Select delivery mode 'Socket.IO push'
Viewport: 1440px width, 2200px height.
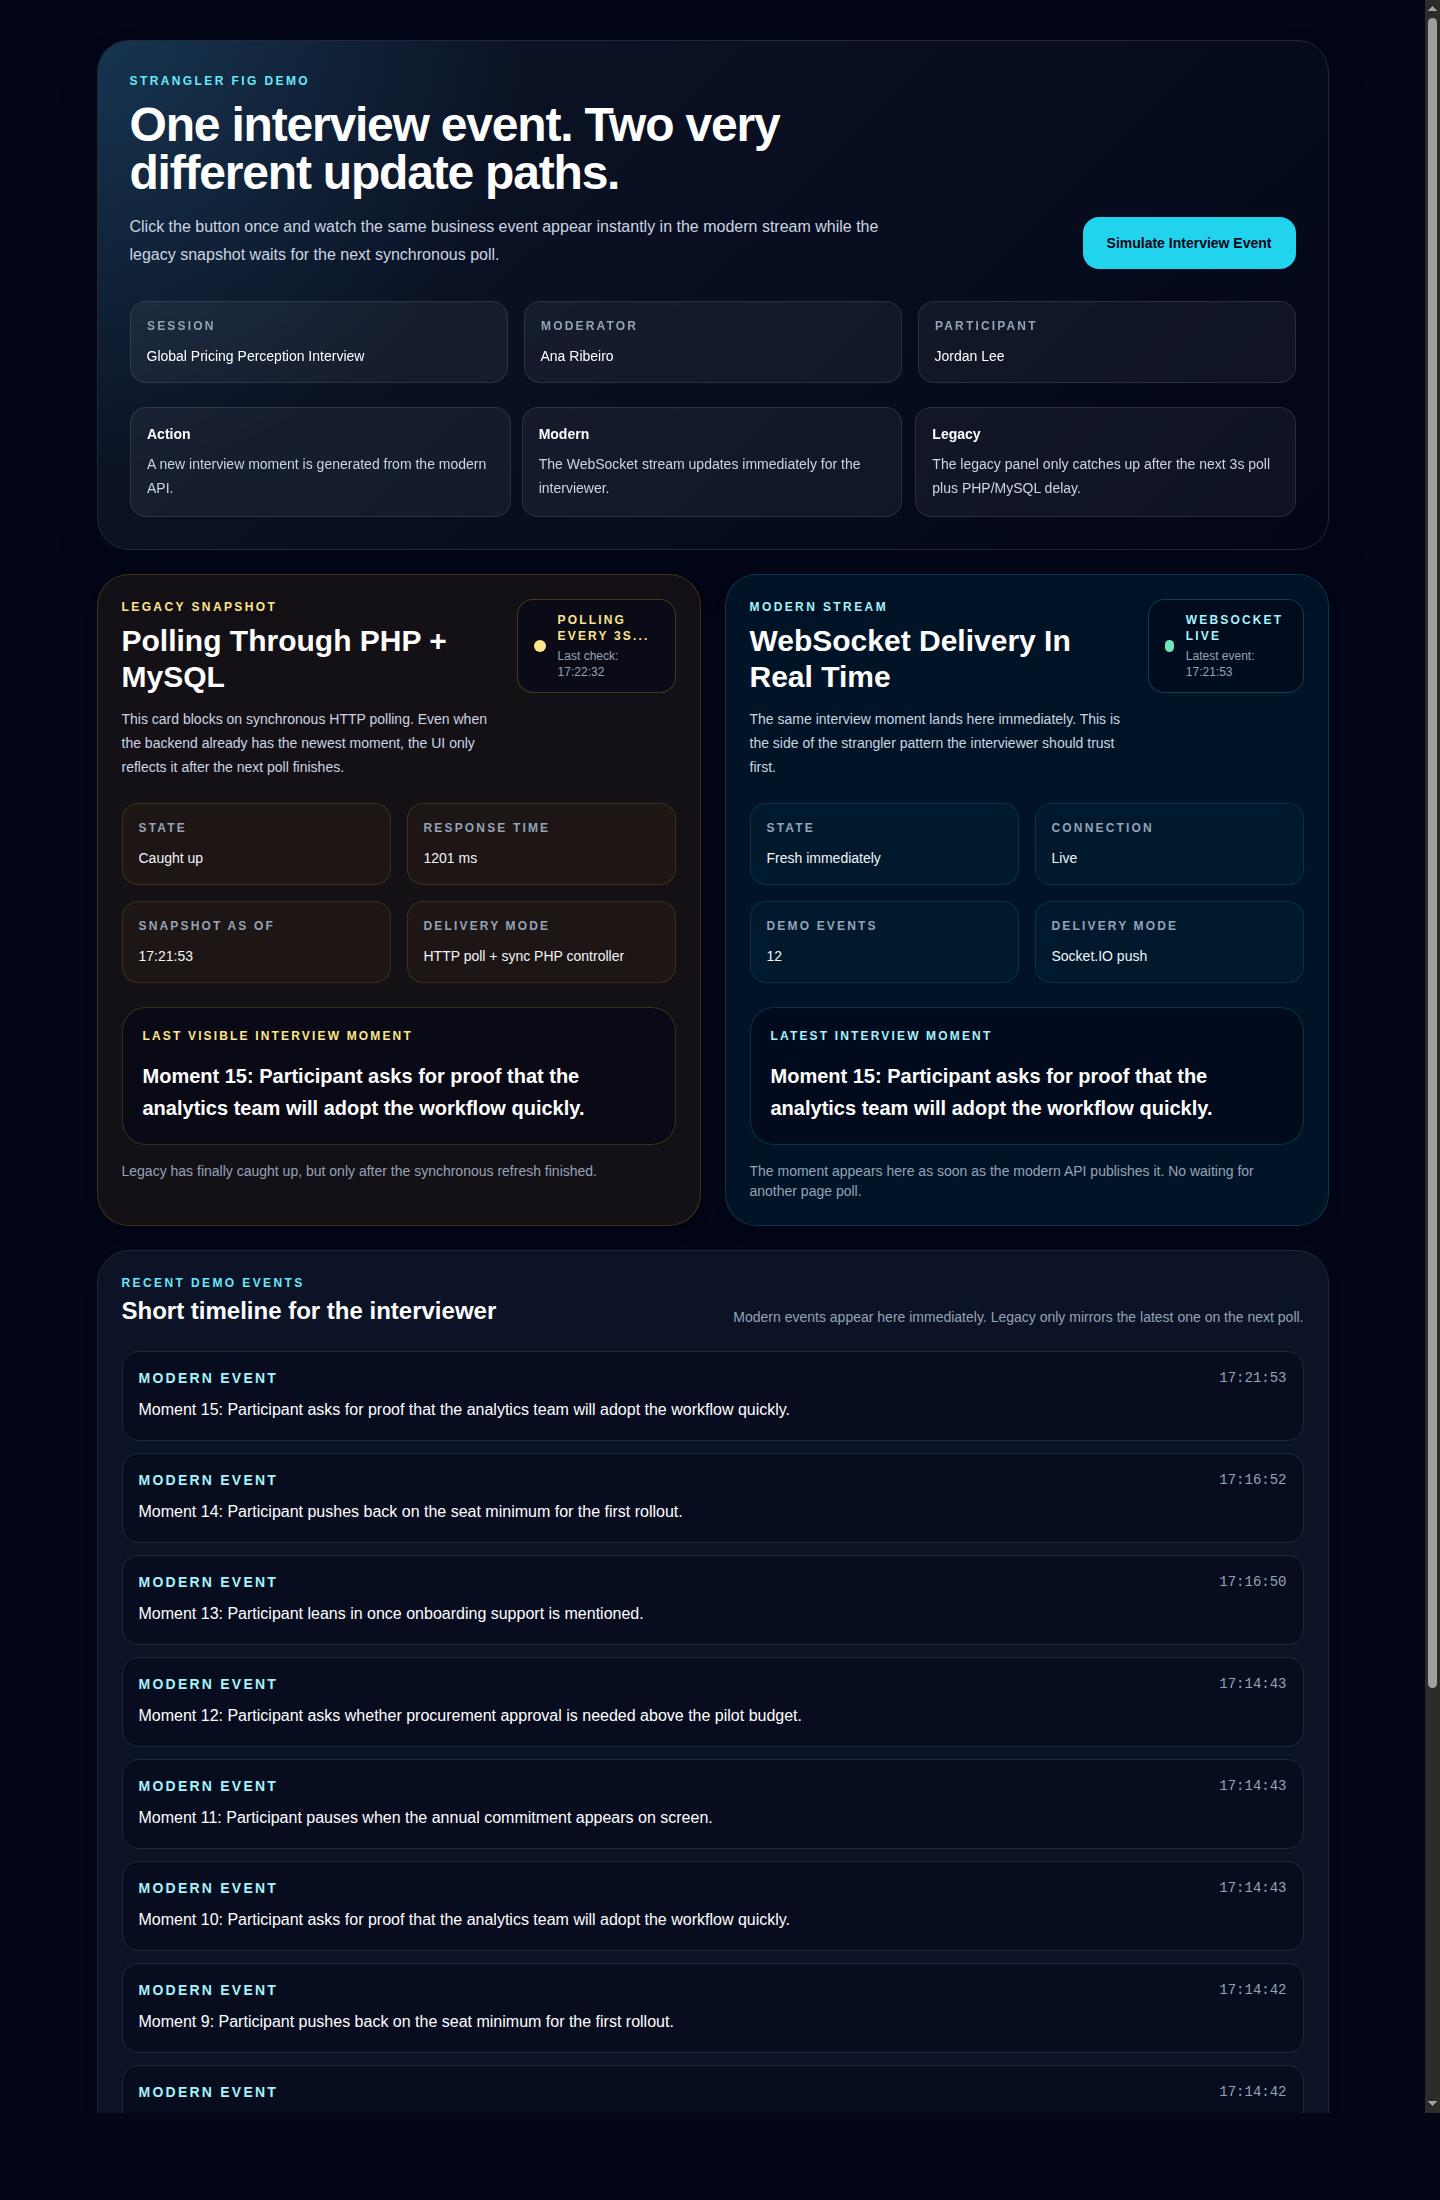pos(1099,956)
